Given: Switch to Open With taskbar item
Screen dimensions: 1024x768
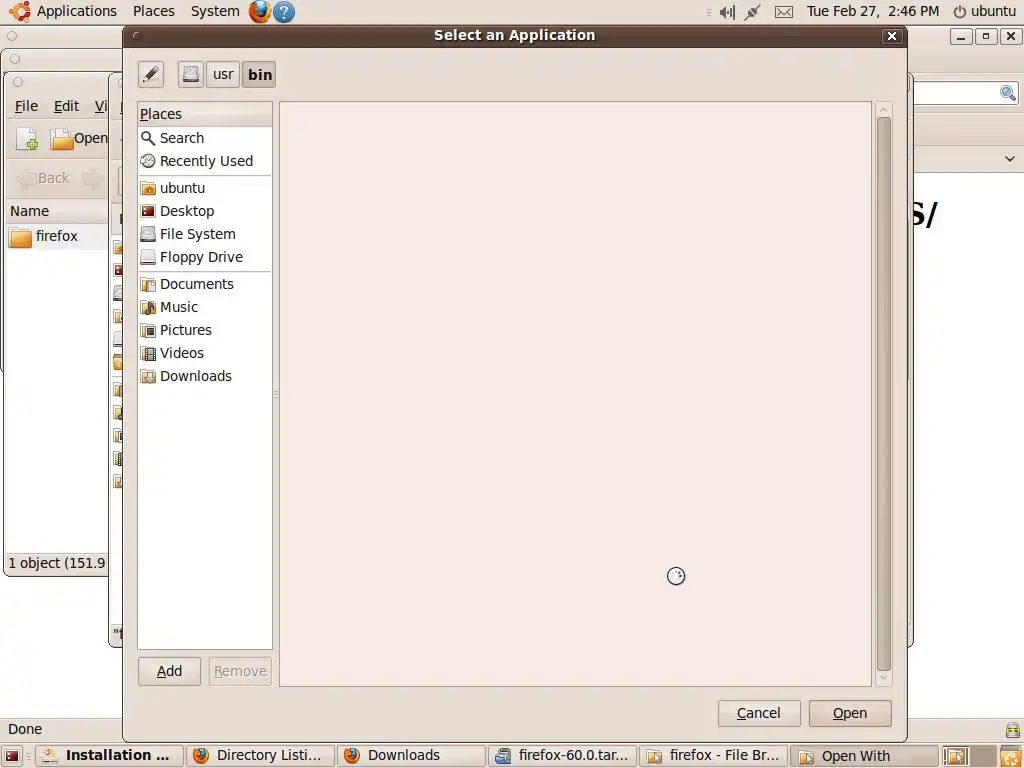Looking at the screenshot, I should pyautogui.click(x=863, y=756).
